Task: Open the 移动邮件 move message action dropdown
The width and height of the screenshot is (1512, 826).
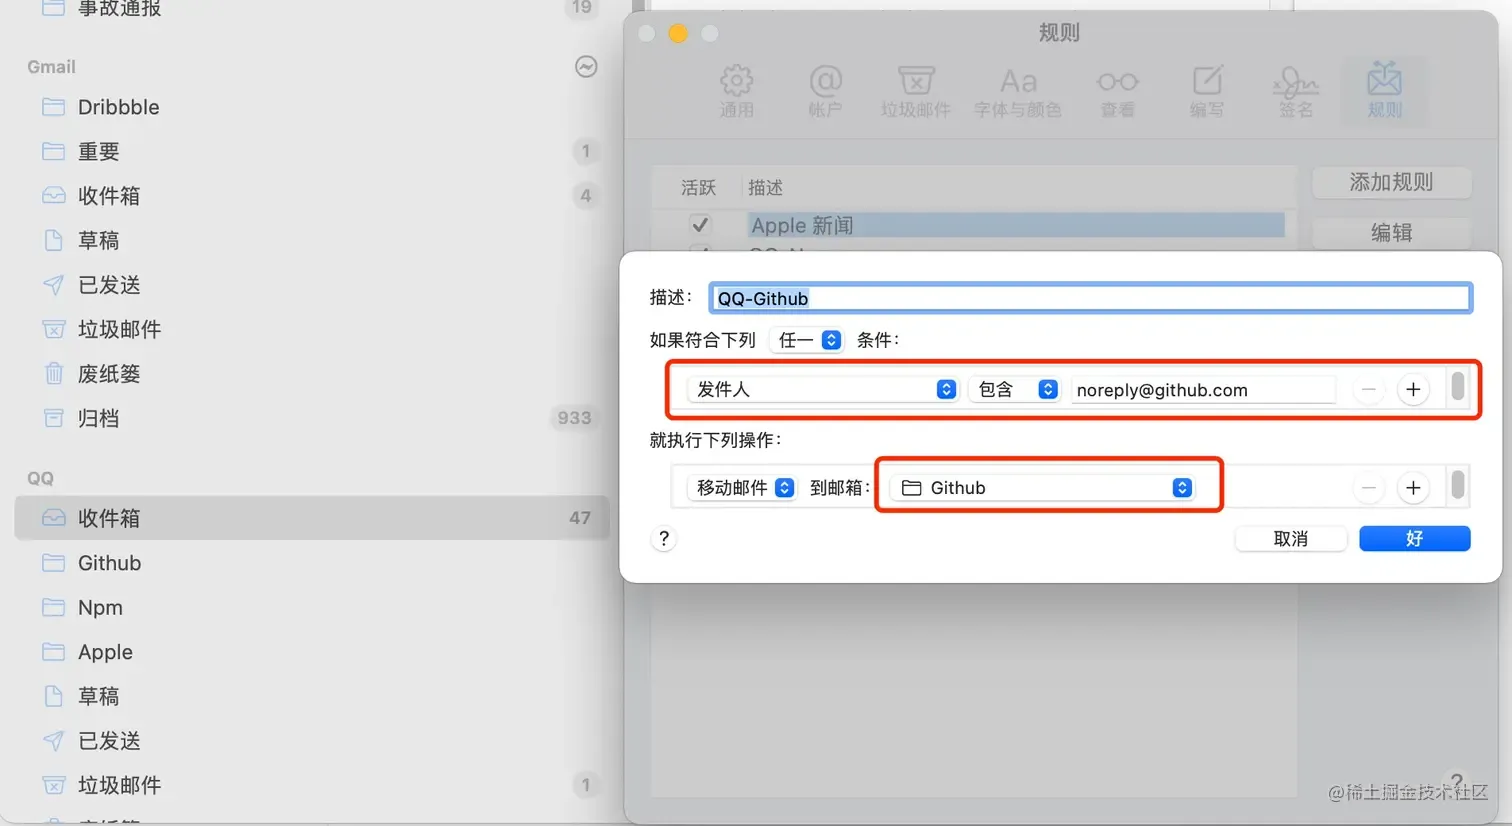Action: click(x=744, y=488)
